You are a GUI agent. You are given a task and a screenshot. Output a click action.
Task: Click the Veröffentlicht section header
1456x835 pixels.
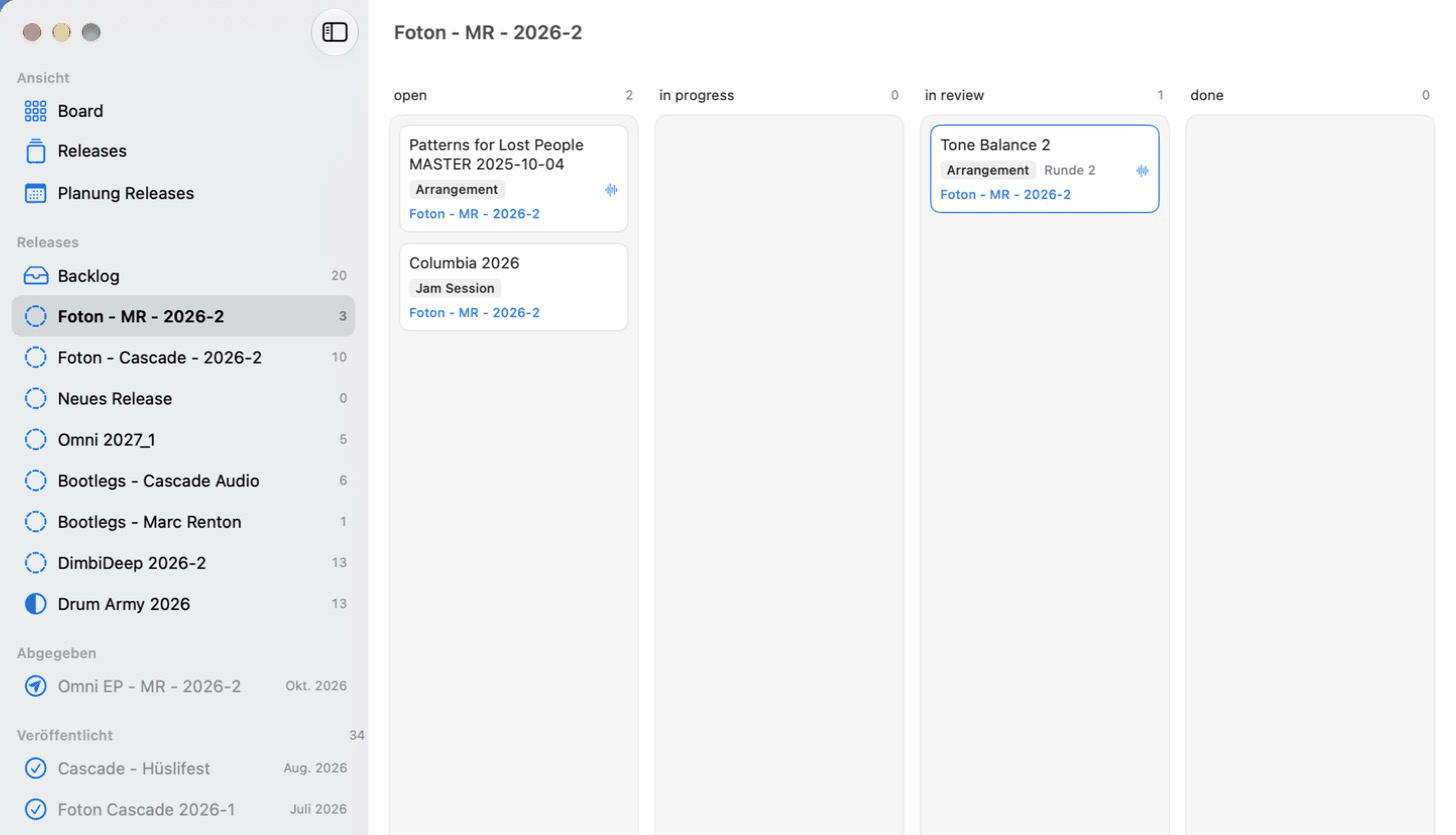(65, 735)
